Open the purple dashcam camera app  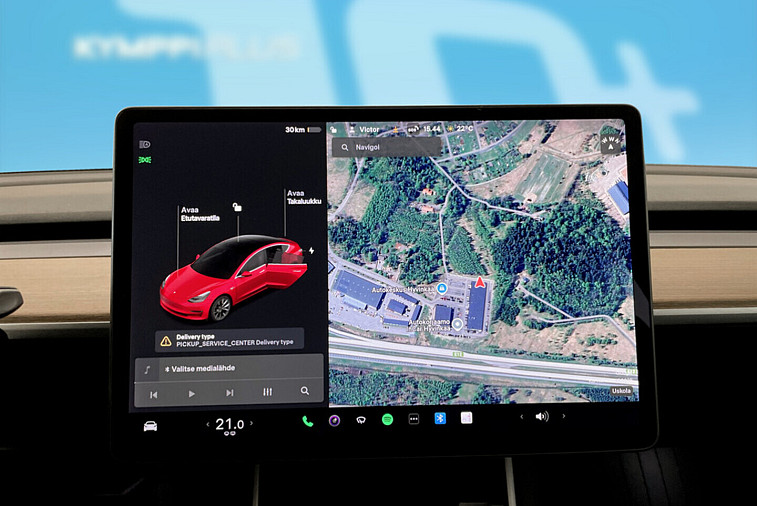(x=334, y=421)
